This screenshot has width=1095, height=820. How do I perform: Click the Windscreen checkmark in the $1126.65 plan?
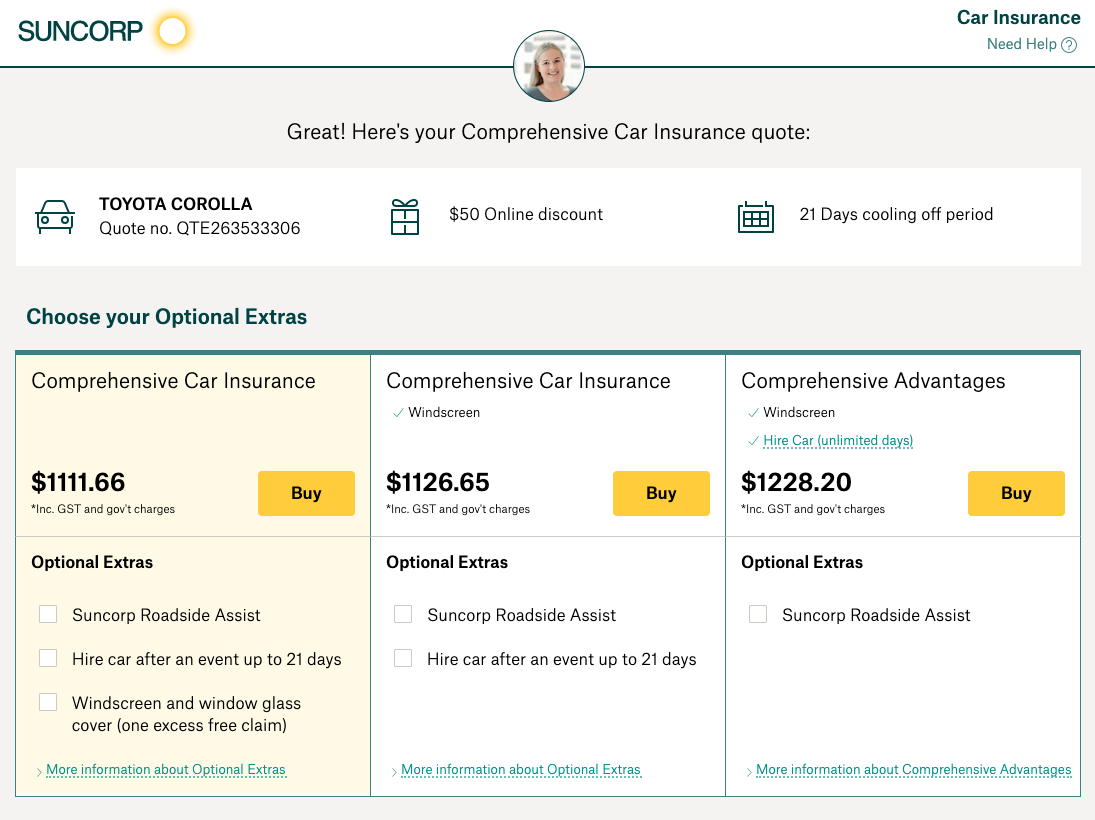[x=398, y=413]
